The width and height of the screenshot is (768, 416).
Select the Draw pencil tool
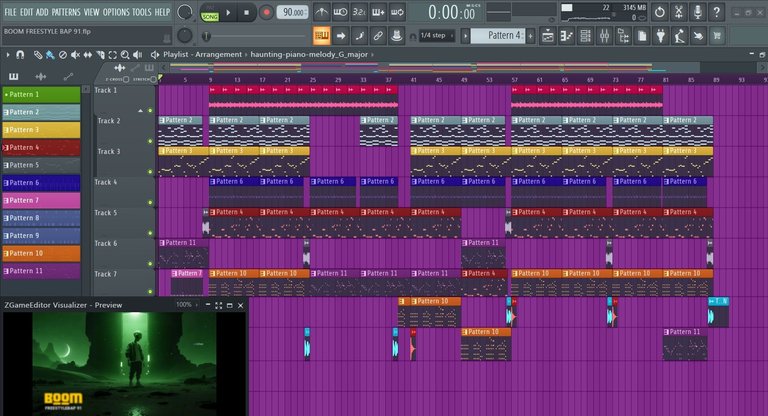tap(37, 54)
